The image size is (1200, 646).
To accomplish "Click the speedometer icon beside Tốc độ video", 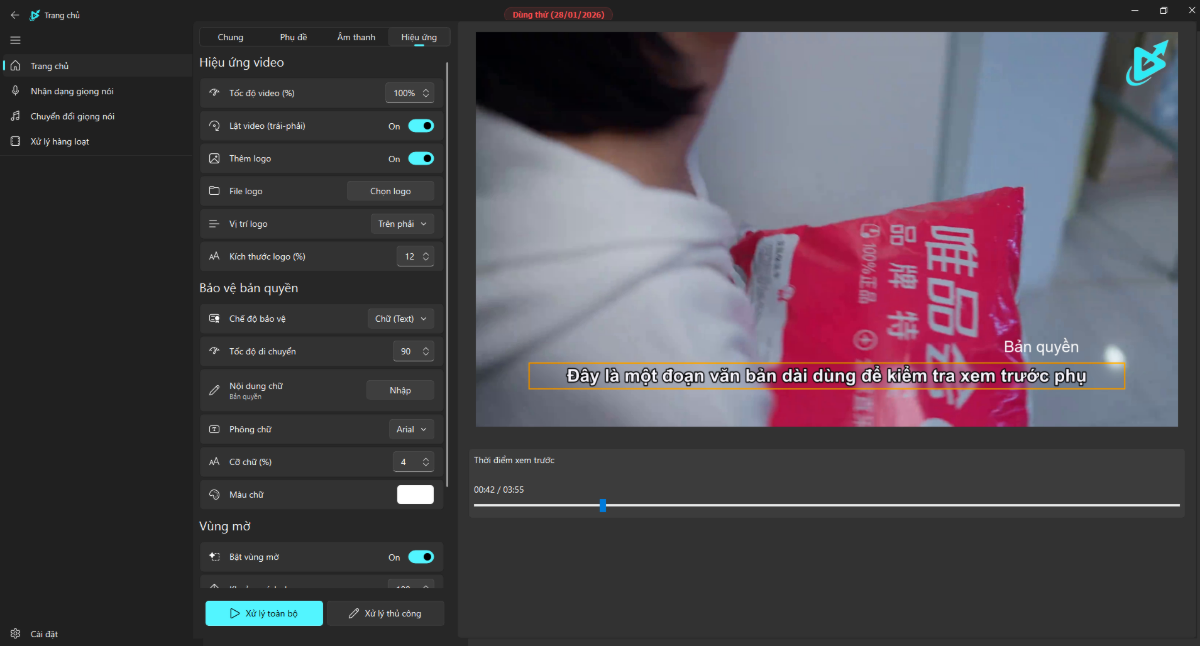I will pyautogui.click(x=214, y=92).
